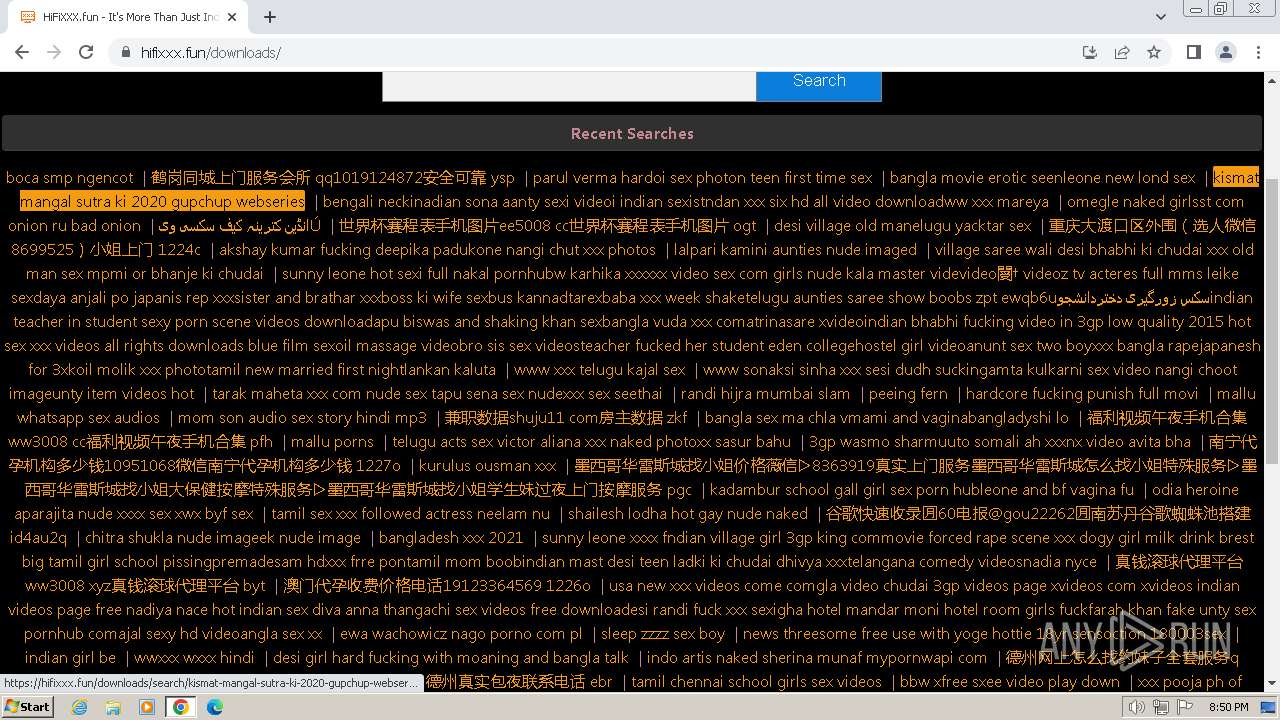Open the Windows Start menu
This screenshot has height=720, width=1280.
(27, 706)
